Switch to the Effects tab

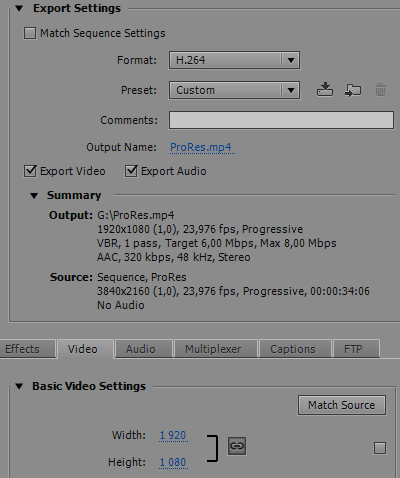tap(27, 349)
